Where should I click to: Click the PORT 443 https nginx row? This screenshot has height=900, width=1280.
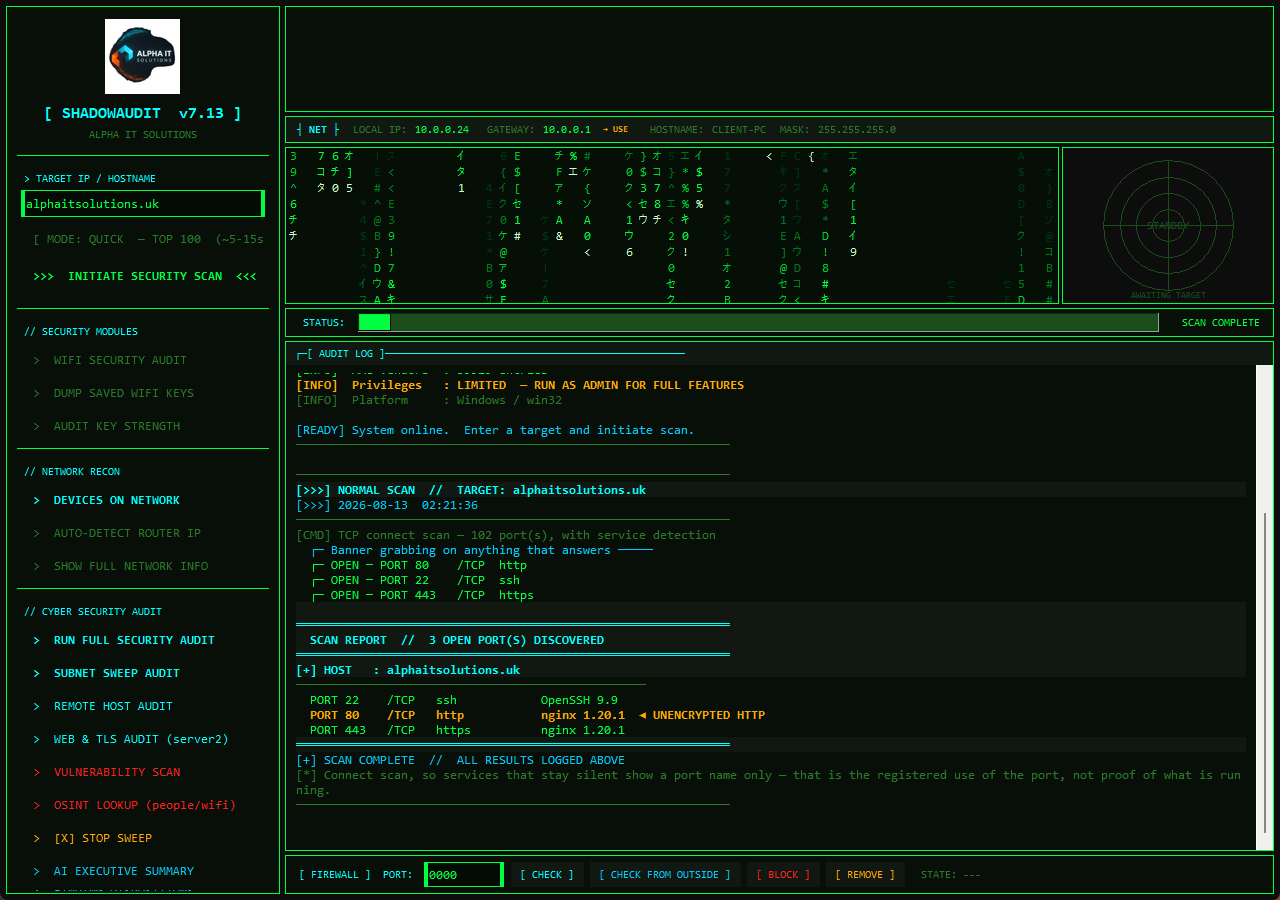click(467, 730)
